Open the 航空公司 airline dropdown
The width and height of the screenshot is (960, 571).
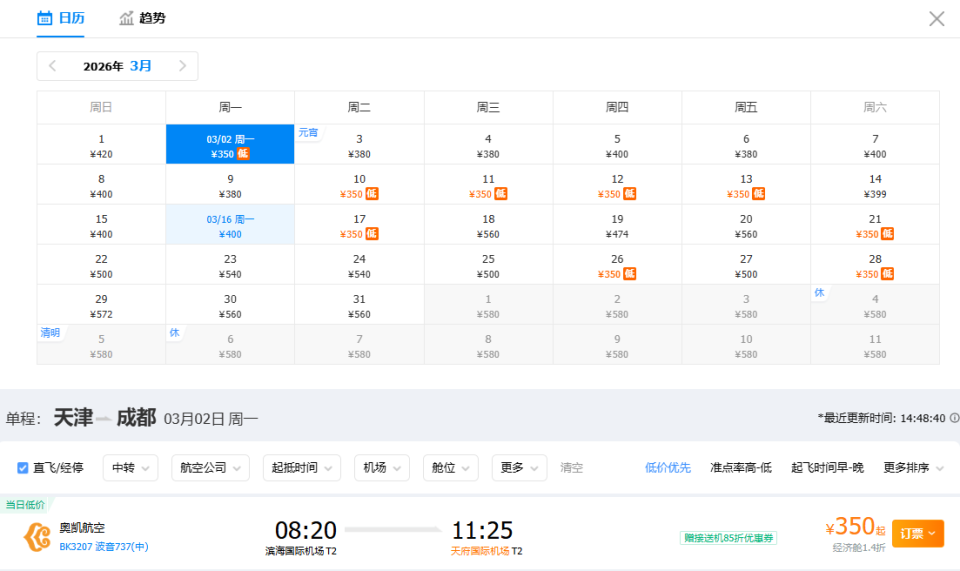pyautogui.click(x=210, y=468)
